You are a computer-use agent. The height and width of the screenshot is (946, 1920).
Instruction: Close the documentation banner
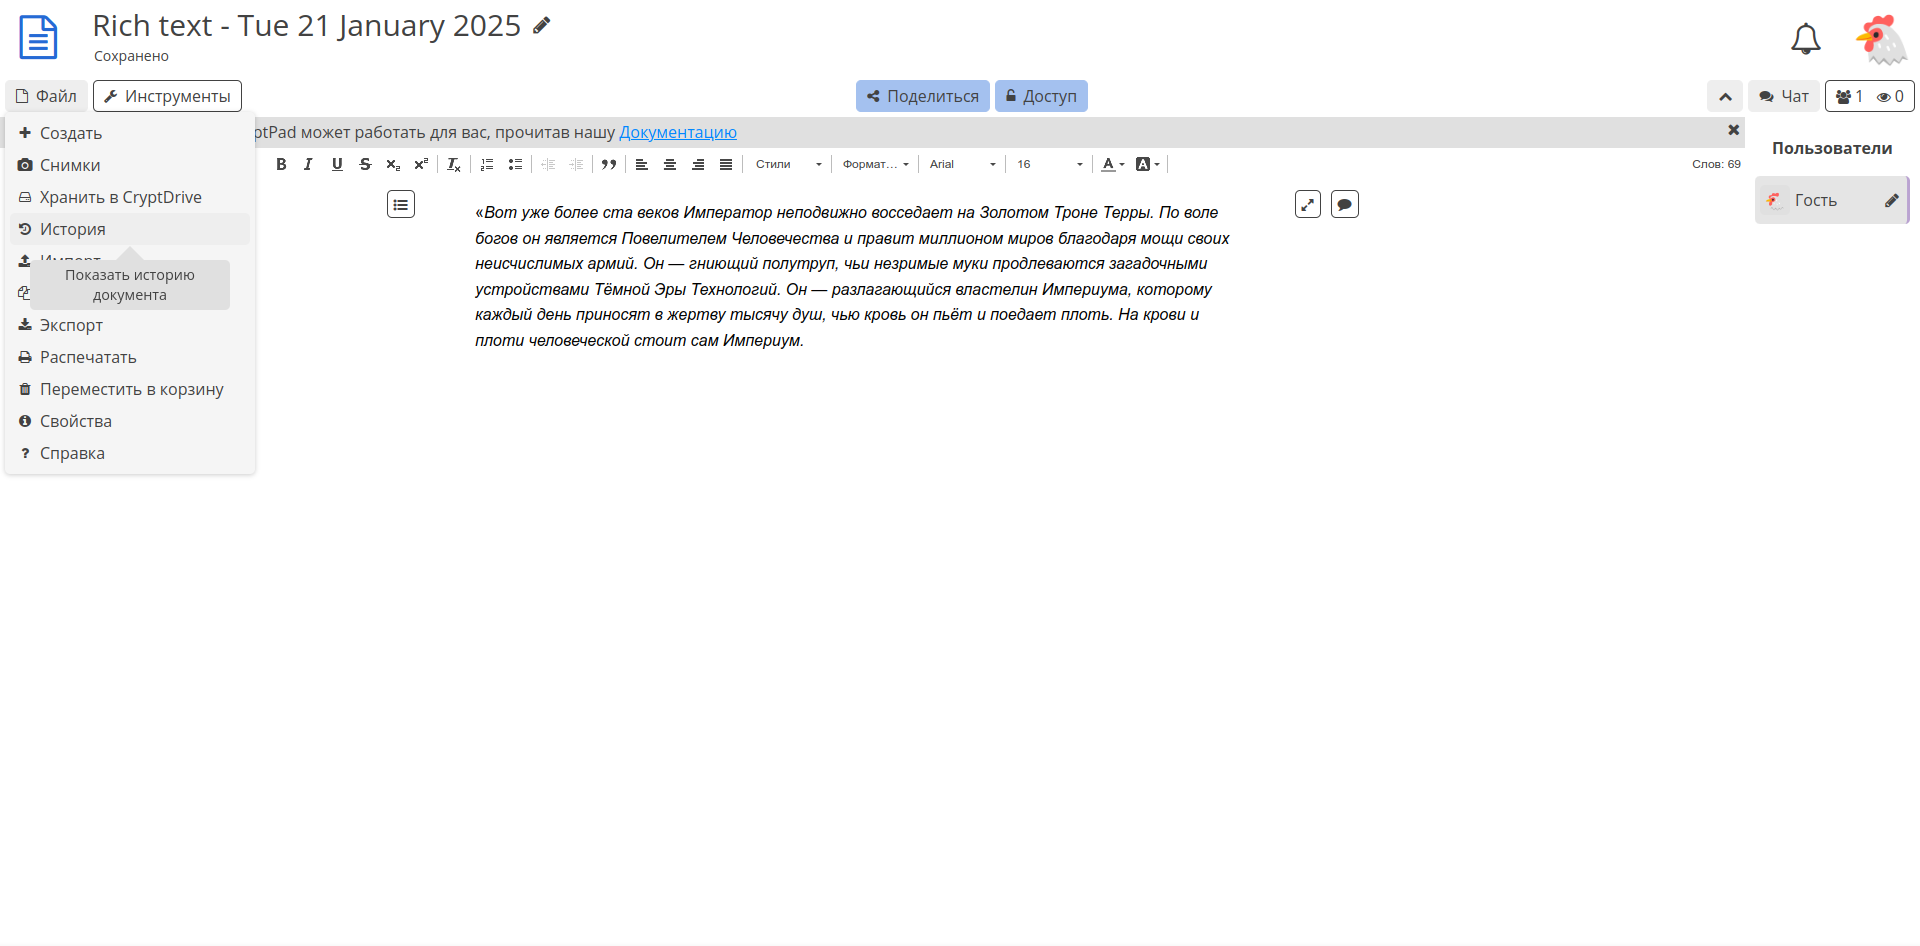[1733, 130]
